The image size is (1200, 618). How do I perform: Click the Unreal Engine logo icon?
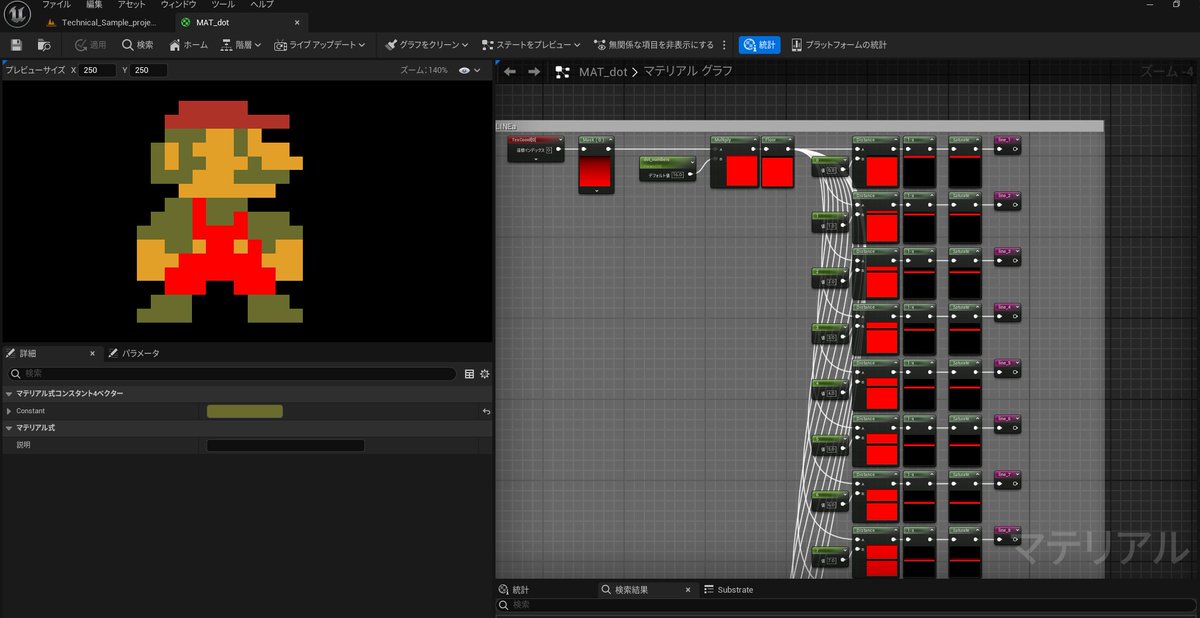[x=16, y=13]
